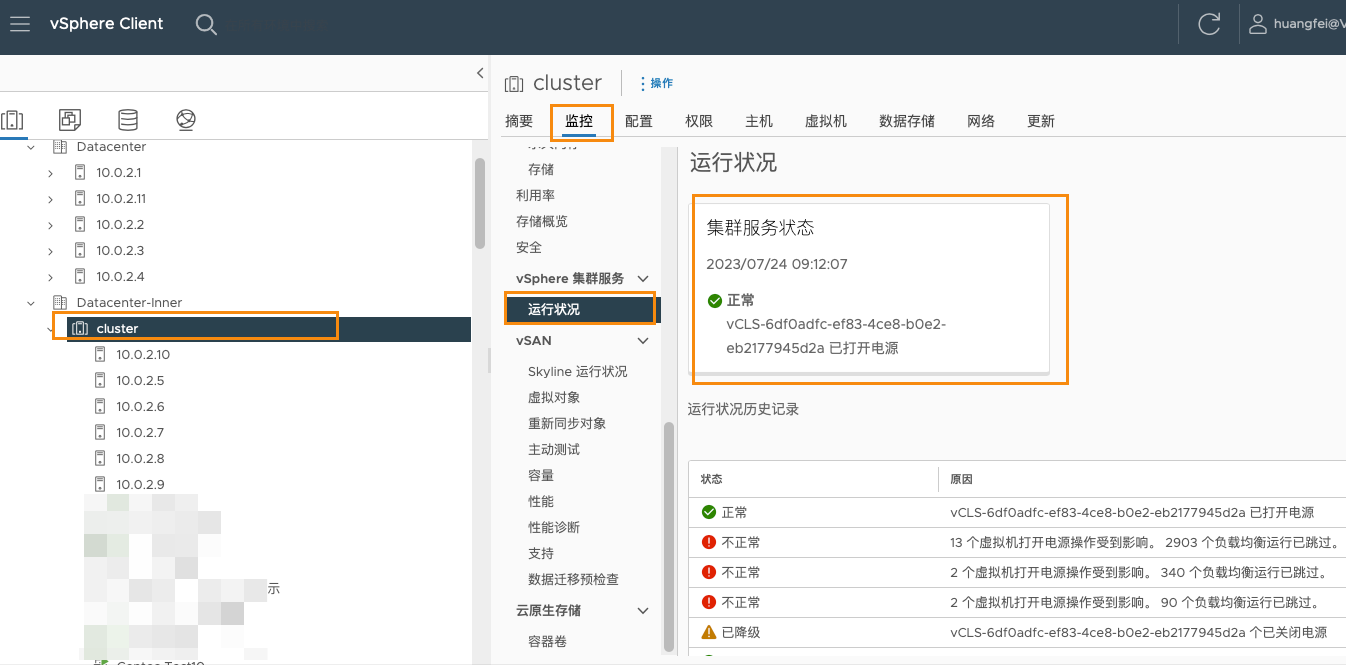Click the host icon beside 10.0.2.8

pyautogui.click(x=100, y=459)
